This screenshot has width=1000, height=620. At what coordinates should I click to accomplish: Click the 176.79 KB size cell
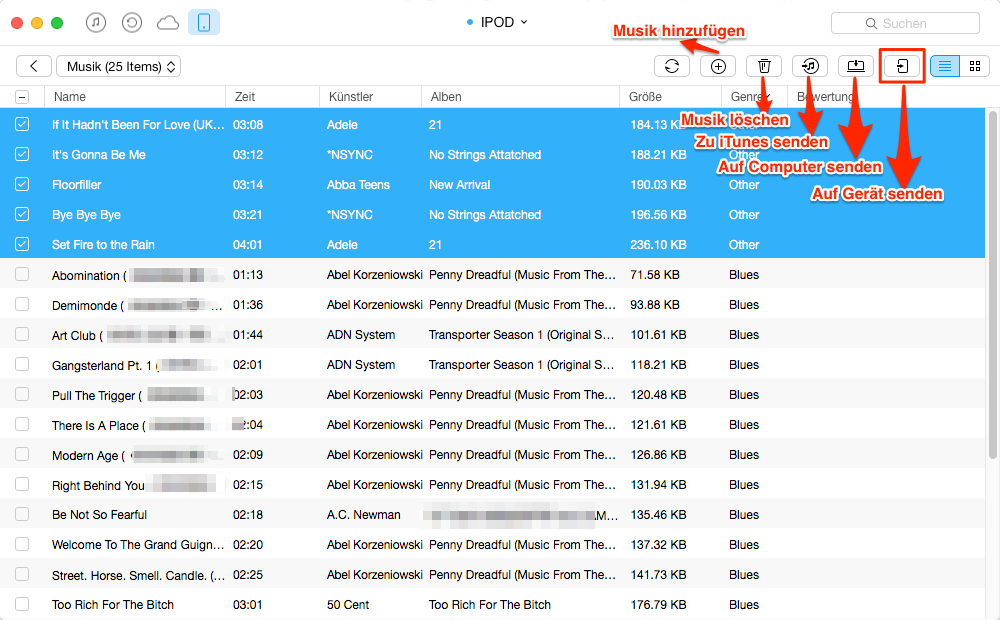(x=658, y=605)
